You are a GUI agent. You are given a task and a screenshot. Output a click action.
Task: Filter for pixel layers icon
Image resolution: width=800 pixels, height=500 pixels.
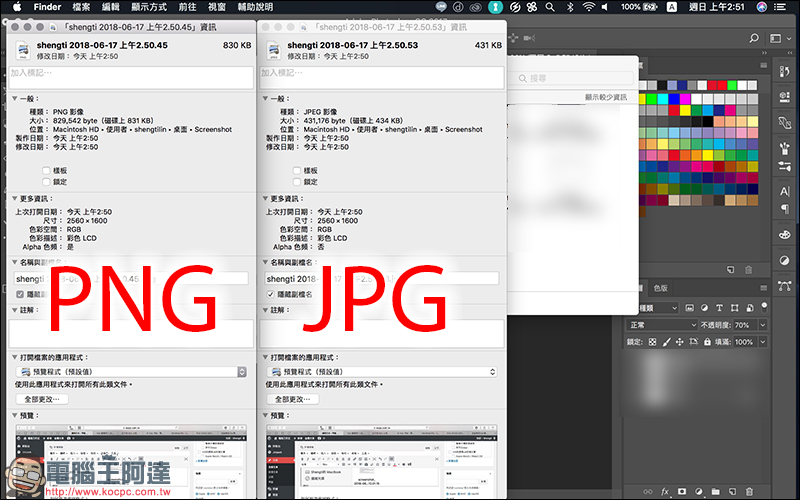click(x=690, y=308)
